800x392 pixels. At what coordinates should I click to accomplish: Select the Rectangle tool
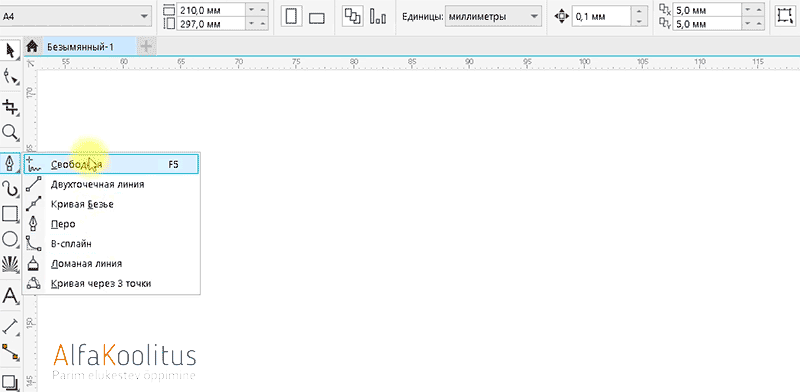tap(10, 213)
